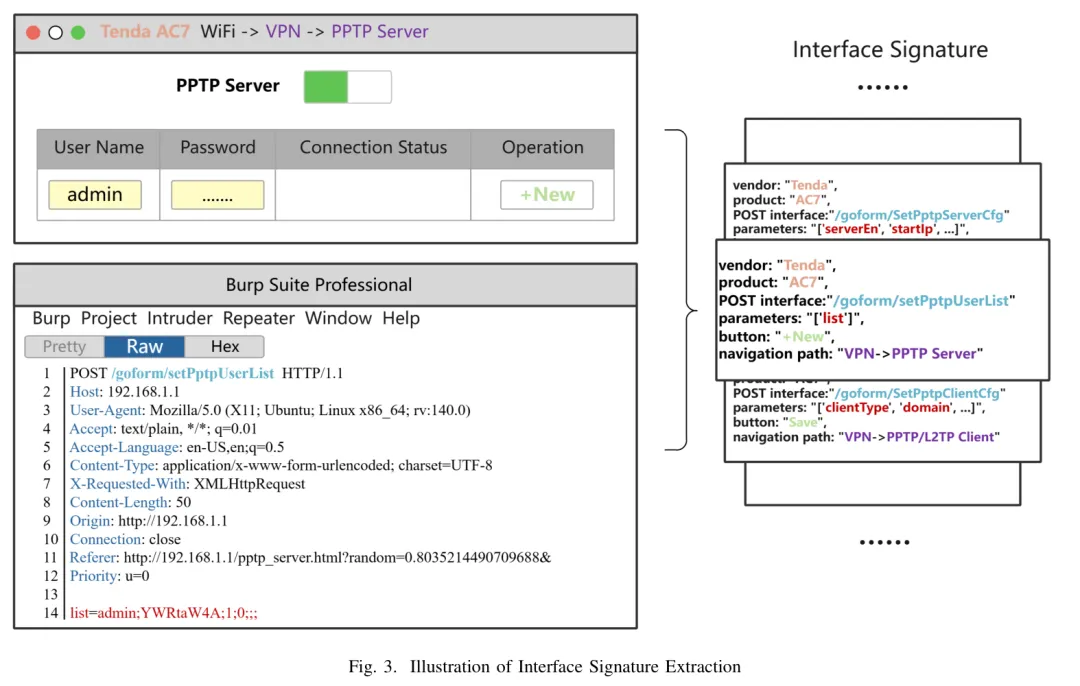The image size is (1080, 686).
Task: Select the Raw tab
Action: [x=145, y=346]
